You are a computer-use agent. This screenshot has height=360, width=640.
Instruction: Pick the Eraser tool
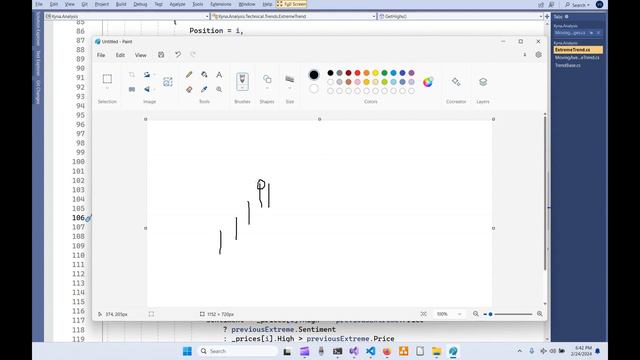189,89
